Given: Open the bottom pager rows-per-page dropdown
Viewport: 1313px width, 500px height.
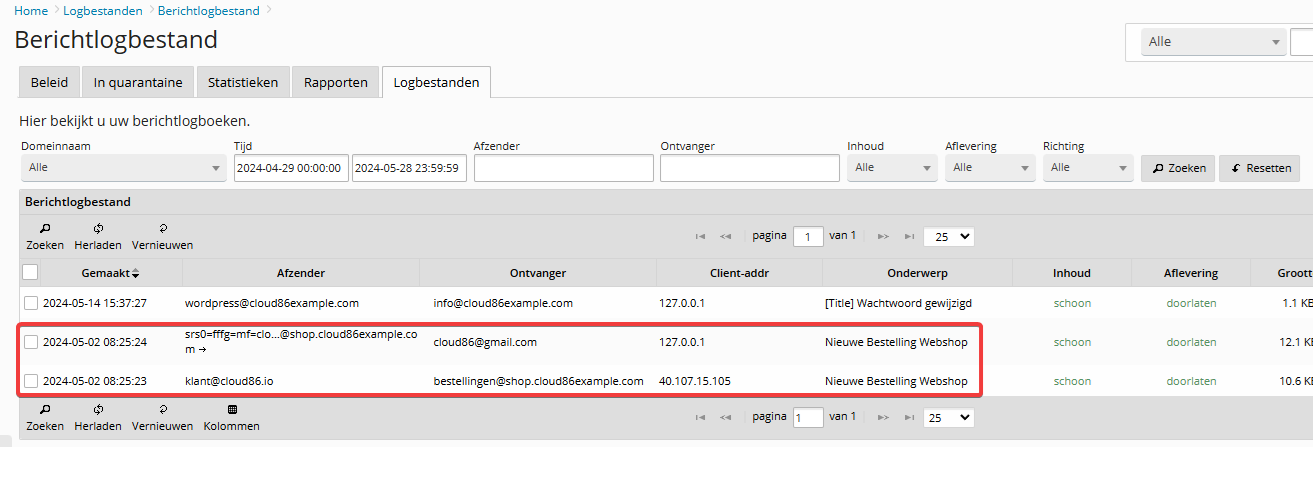Looking at the screenshot, I should coord(949,417).
